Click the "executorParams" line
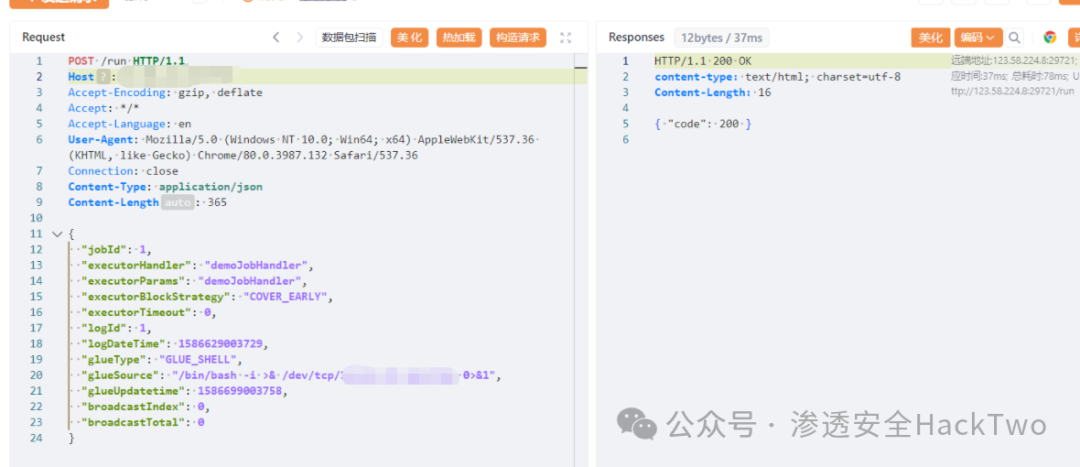 (194, 281)
